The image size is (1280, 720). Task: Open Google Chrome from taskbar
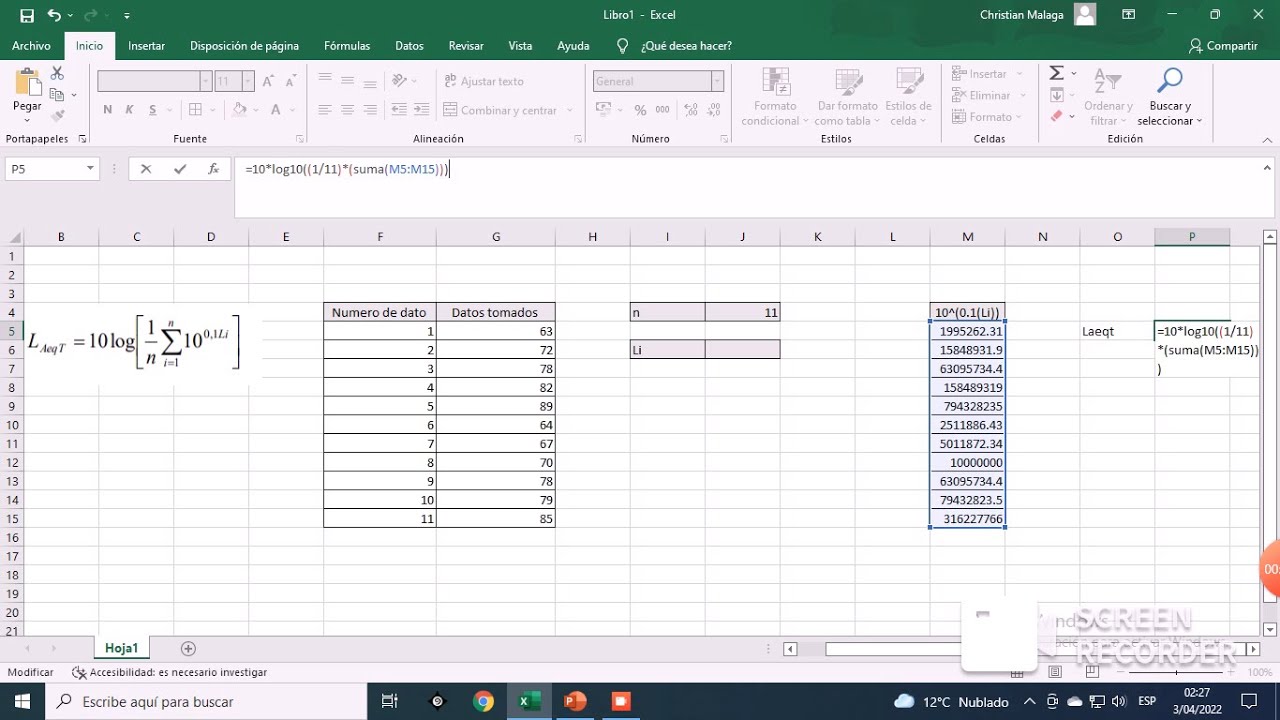pyautogui.click(x=483, y=702)
